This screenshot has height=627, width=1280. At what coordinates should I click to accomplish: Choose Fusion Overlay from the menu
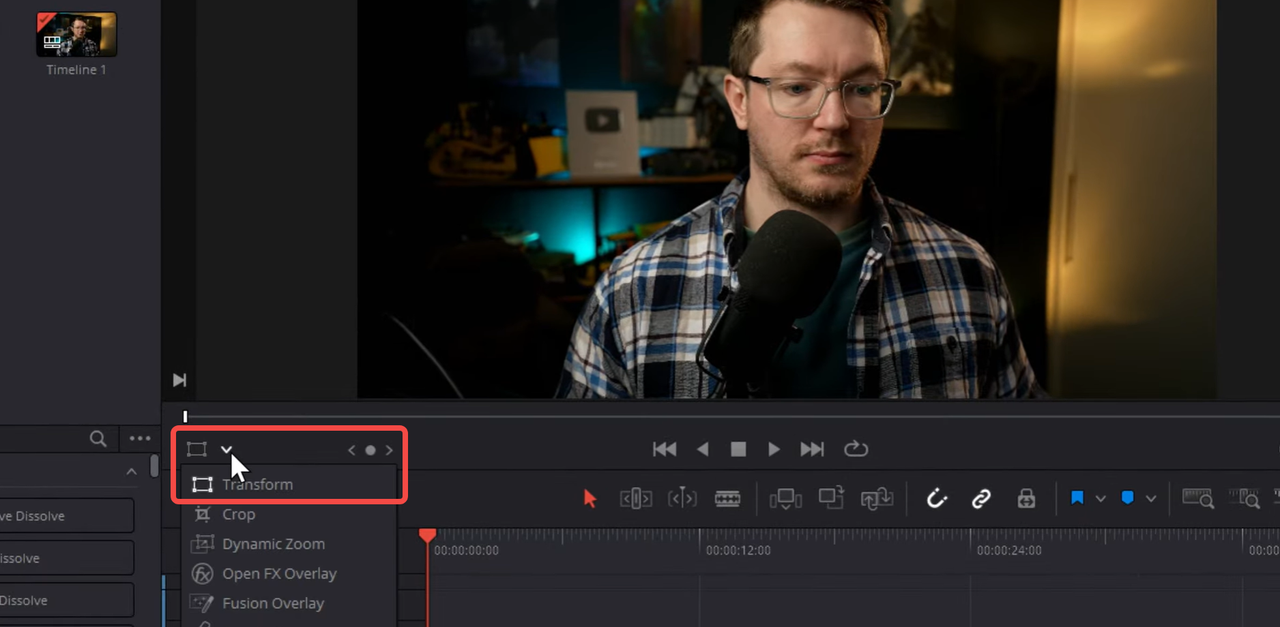[289, 603]
